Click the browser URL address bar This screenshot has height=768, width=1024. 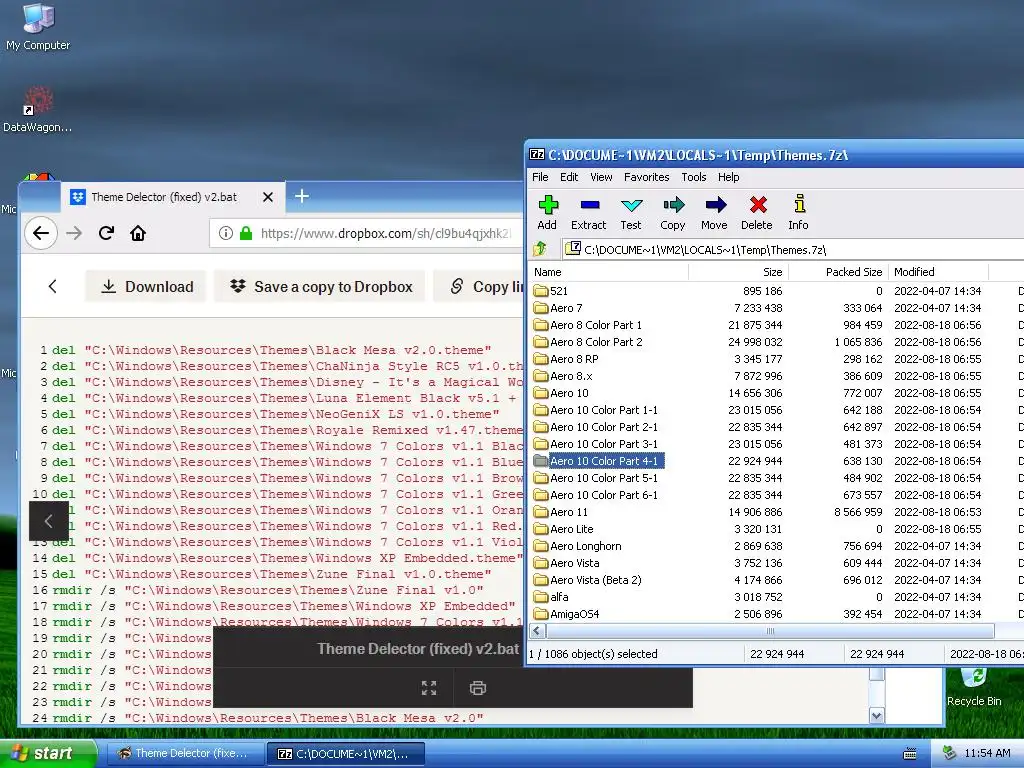pos(367,233)
